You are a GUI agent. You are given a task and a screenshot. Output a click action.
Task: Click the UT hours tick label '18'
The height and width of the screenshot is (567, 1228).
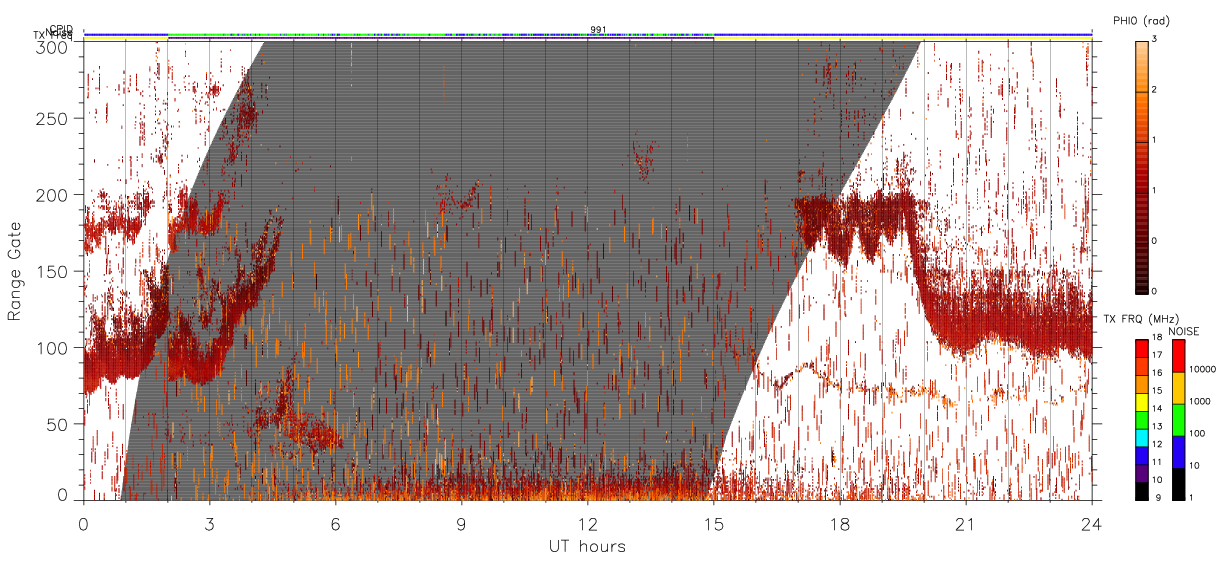840,523
